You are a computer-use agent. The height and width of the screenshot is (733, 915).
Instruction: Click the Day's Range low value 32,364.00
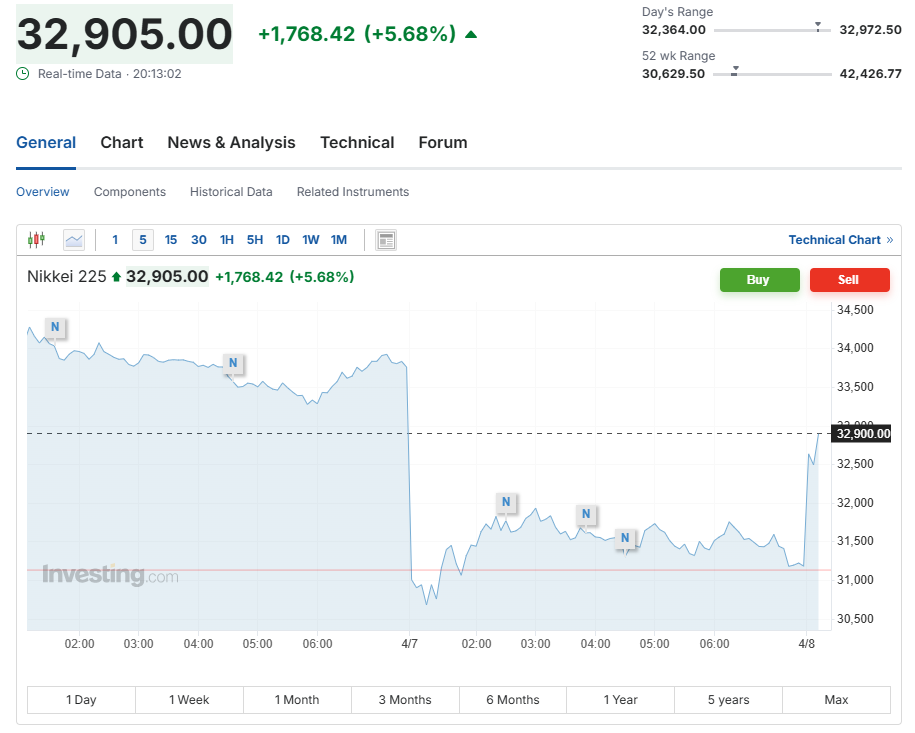673,30
